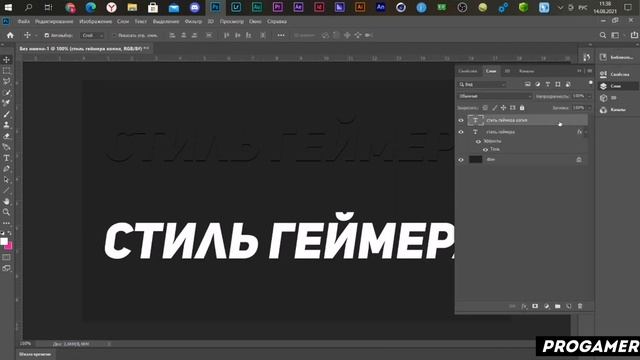Image resolution: width=640 pixels, height=360 pixels.
Task: Open the Opacity value dropdown arrow
Action: (x=589, y=96)
